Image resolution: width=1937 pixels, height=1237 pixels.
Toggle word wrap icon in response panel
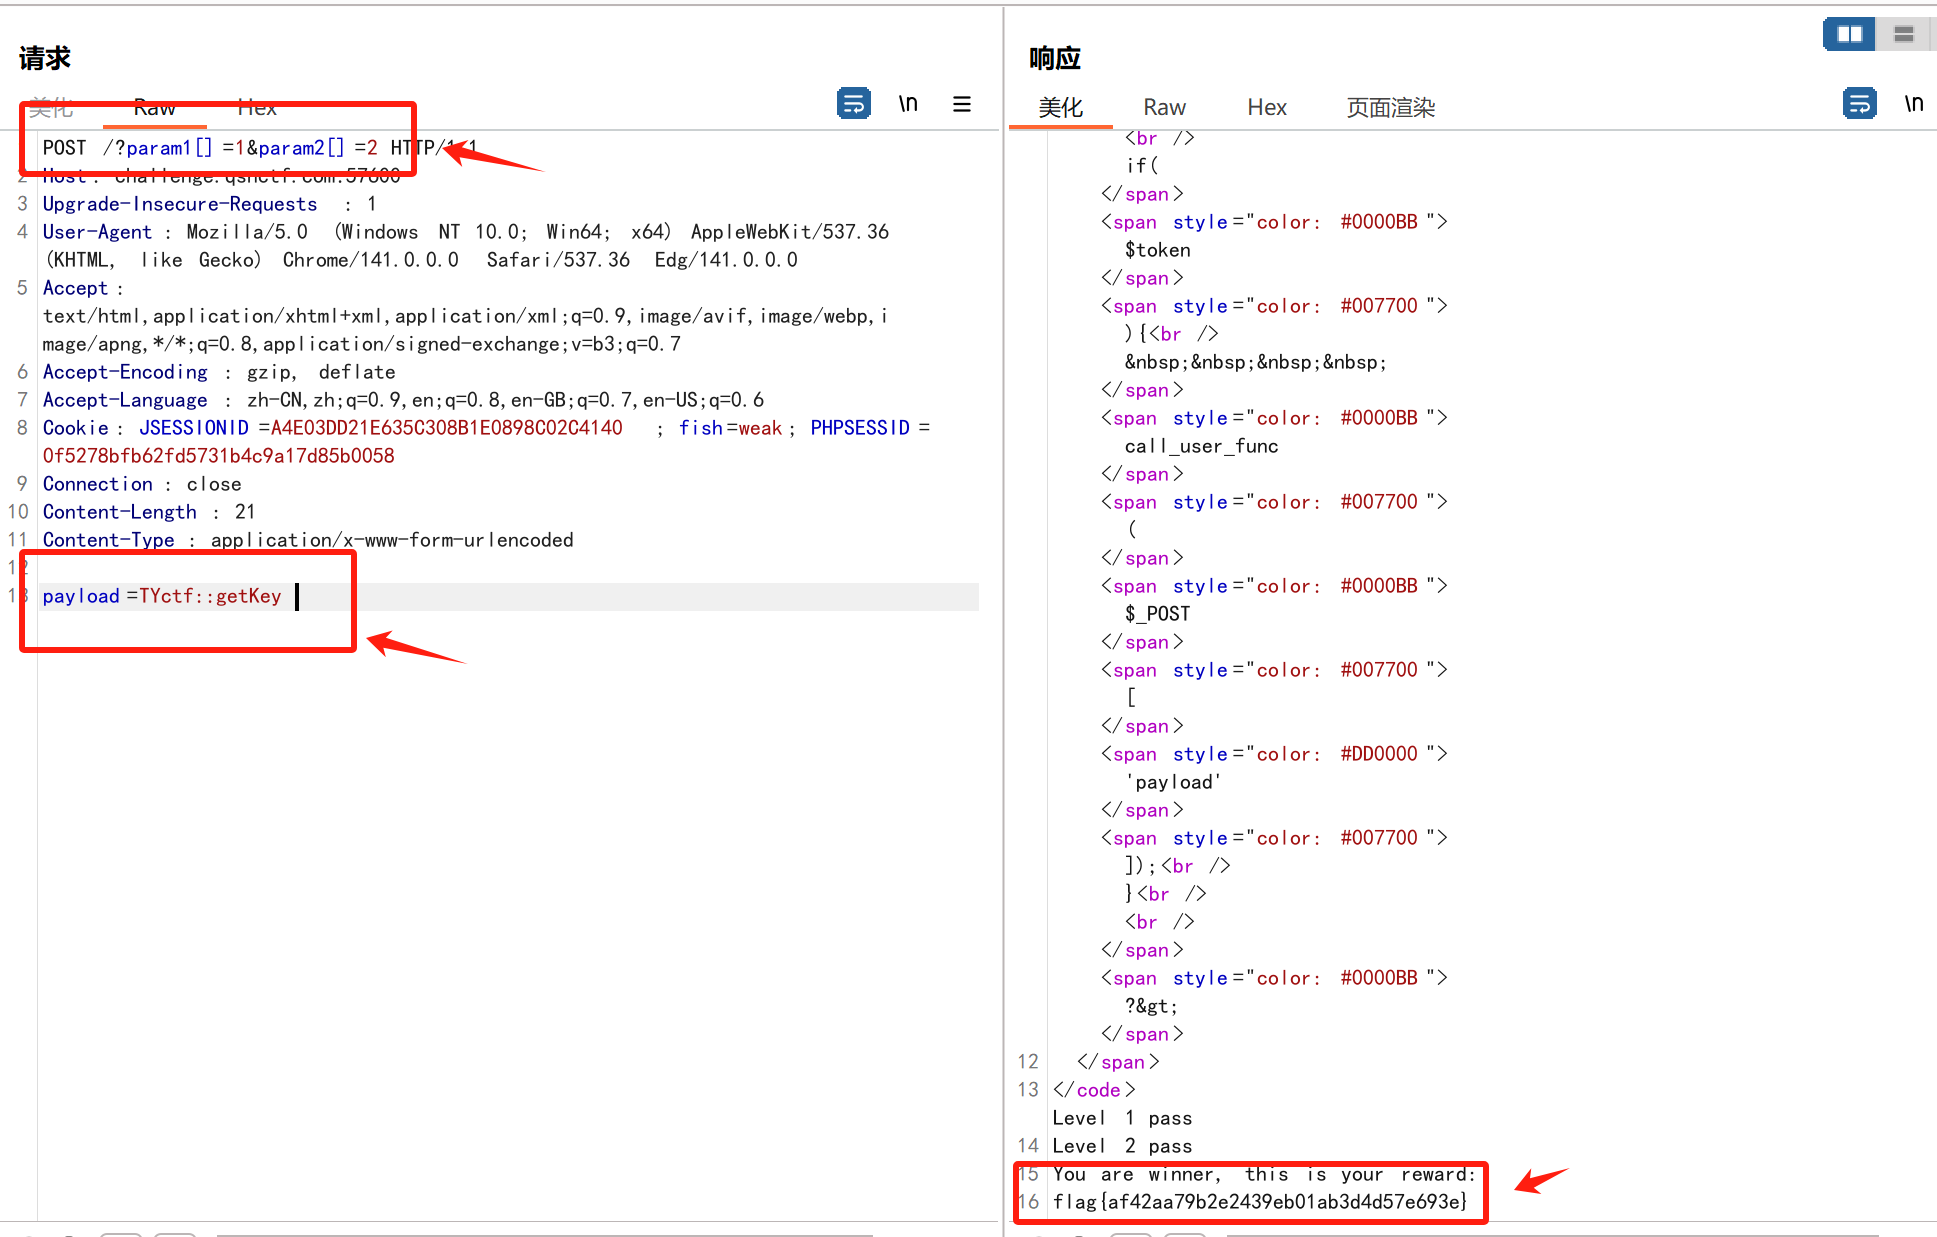pos(1859,104)
